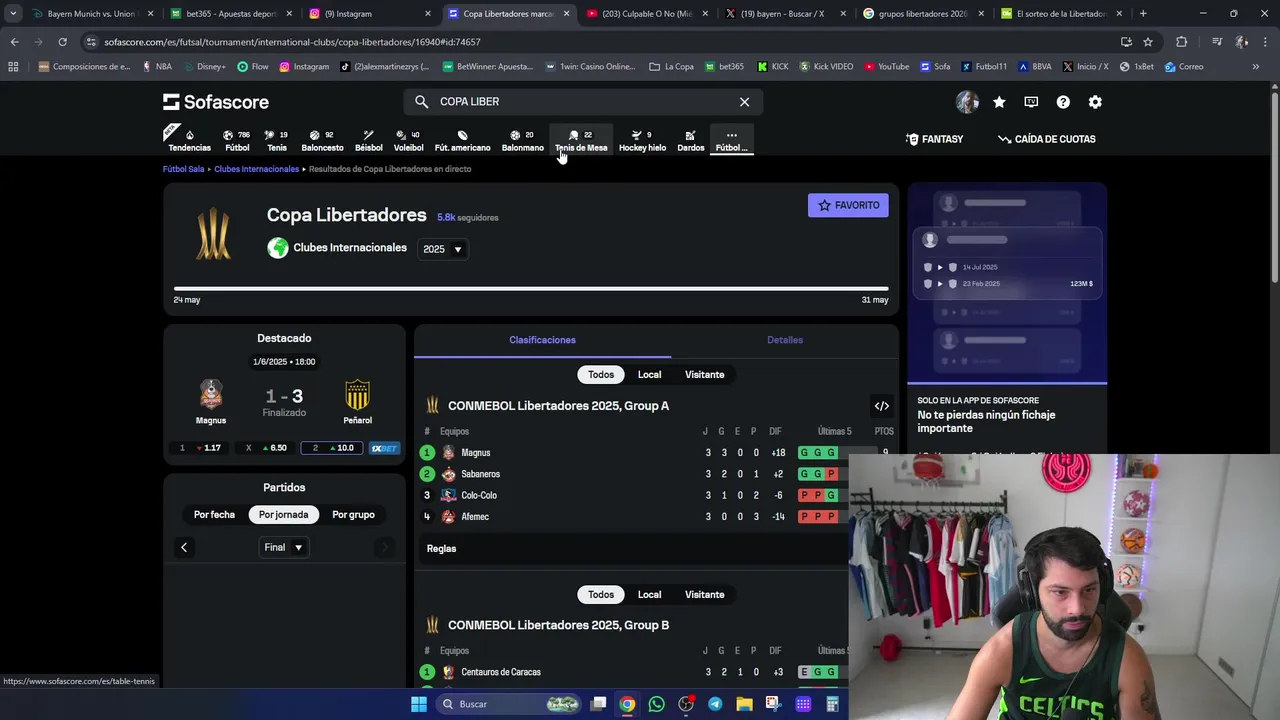This screenshot has width=1280, height=720.
Task: Select Todos filter for Group B
Action: pyautogui.click(x=601, y=594)
